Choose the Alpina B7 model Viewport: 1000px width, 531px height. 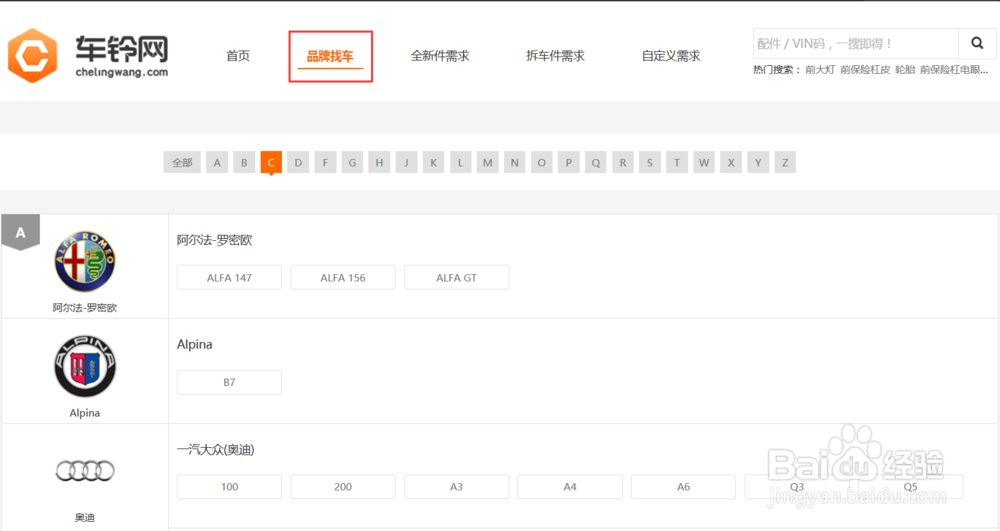tap(229, 382)
